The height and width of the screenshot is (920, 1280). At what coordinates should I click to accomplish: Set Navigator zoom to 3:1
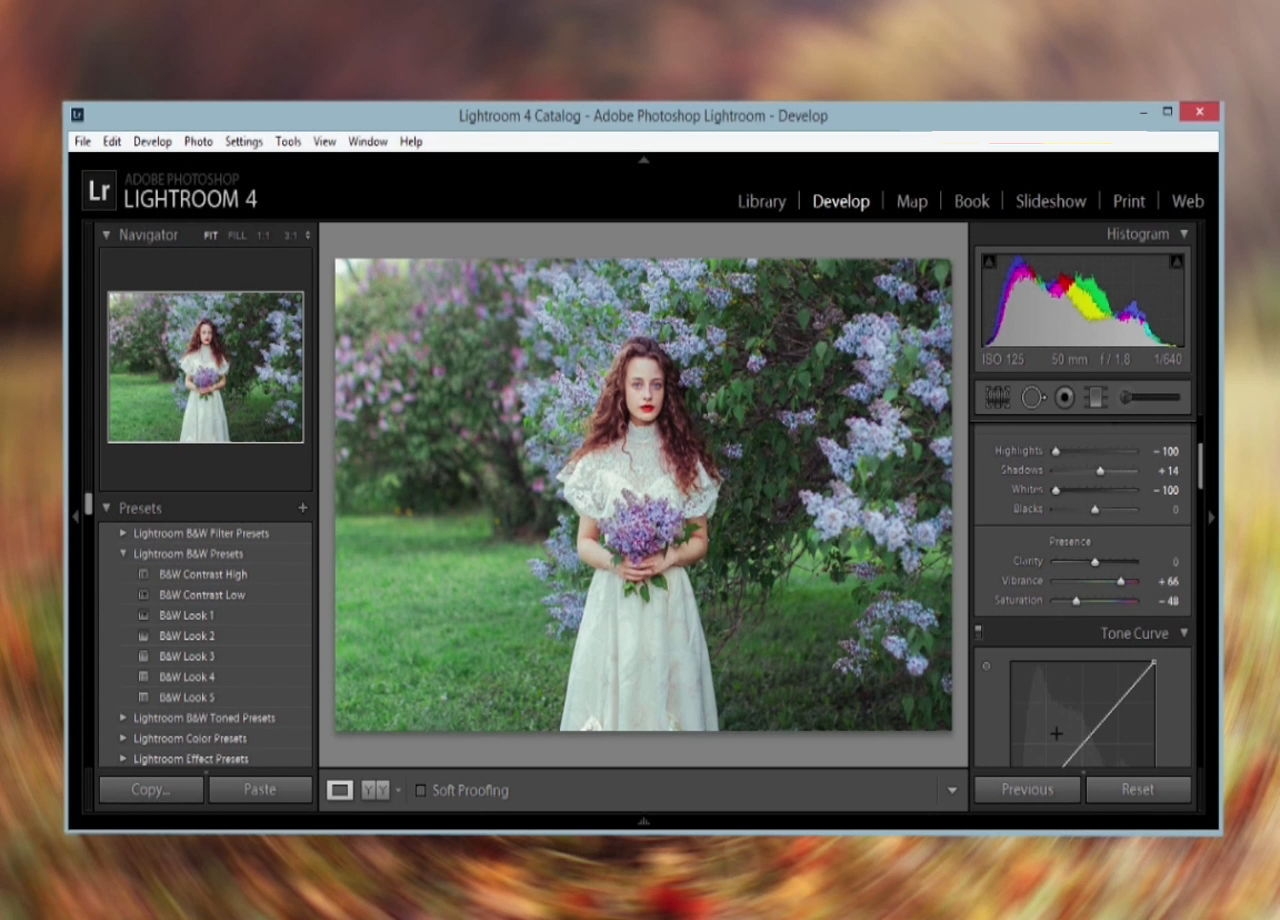click(290, 236)
